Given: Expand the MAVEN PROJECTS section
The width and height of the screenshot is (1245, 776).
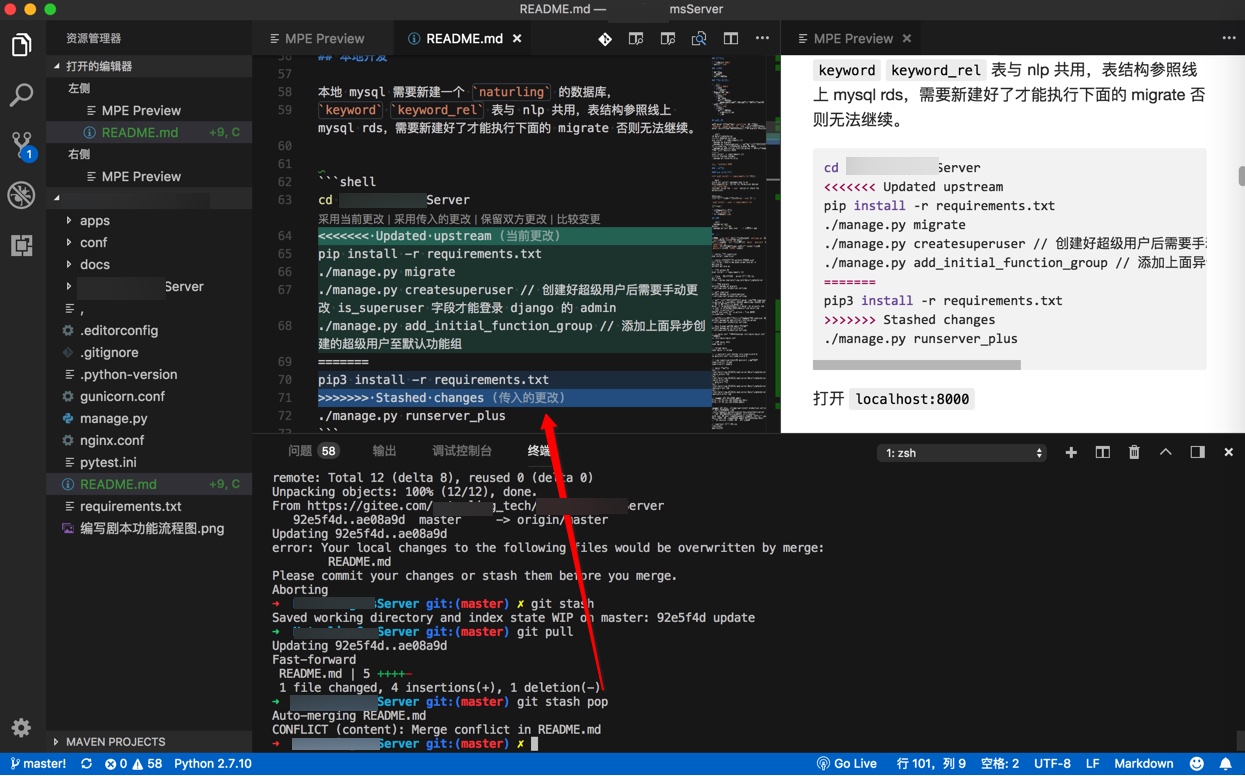Looking at the screenshot, I should click(149, 742).
